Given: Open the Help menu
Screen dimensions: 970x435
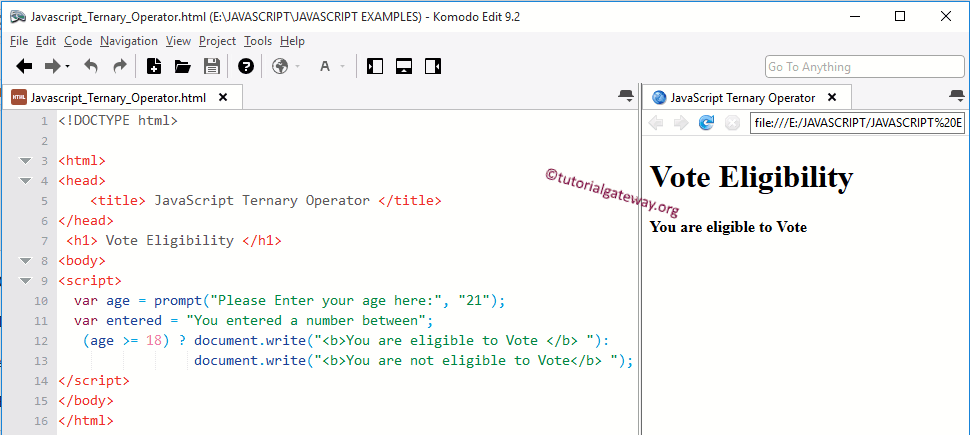Looking at the screenshot, I should pyautogui.click(x=292, y=41).
